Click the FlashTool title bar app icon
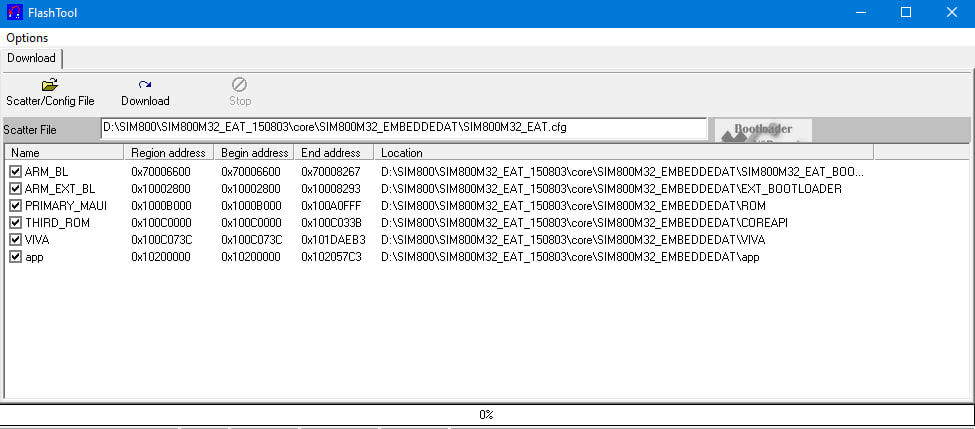The height and width of the screenshot is (429, 975). point(14,12)
